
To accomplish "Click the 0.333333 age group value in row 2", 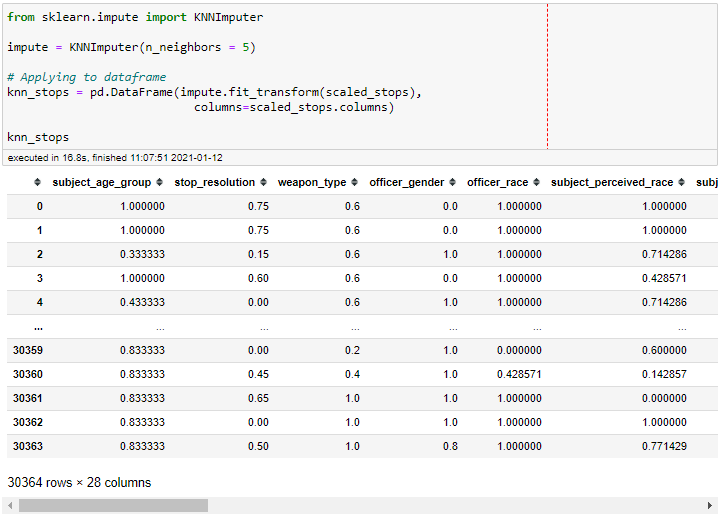I will pyautogui.click(x=142, y=254).
